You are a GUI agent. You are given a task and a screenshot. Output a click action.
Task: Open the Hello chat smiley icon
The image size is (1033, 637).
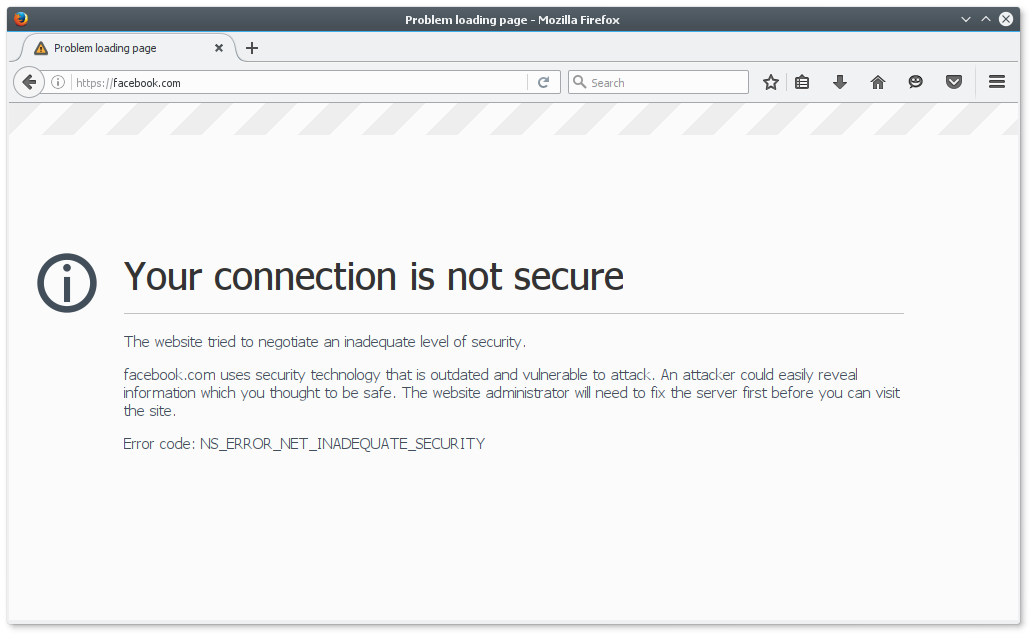pos(915,82)
